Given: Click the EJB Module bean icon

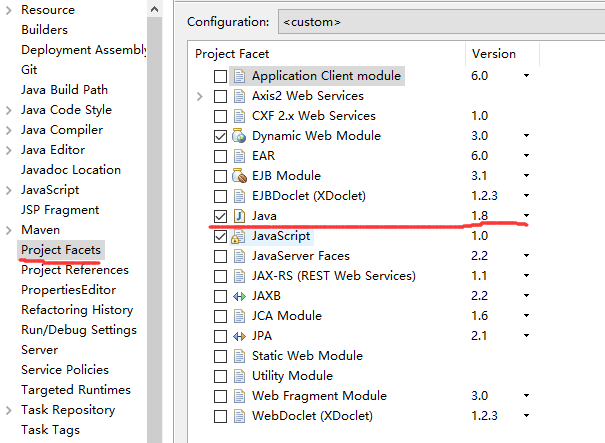Looking at the screenshot, I should (x=239, y=176).
